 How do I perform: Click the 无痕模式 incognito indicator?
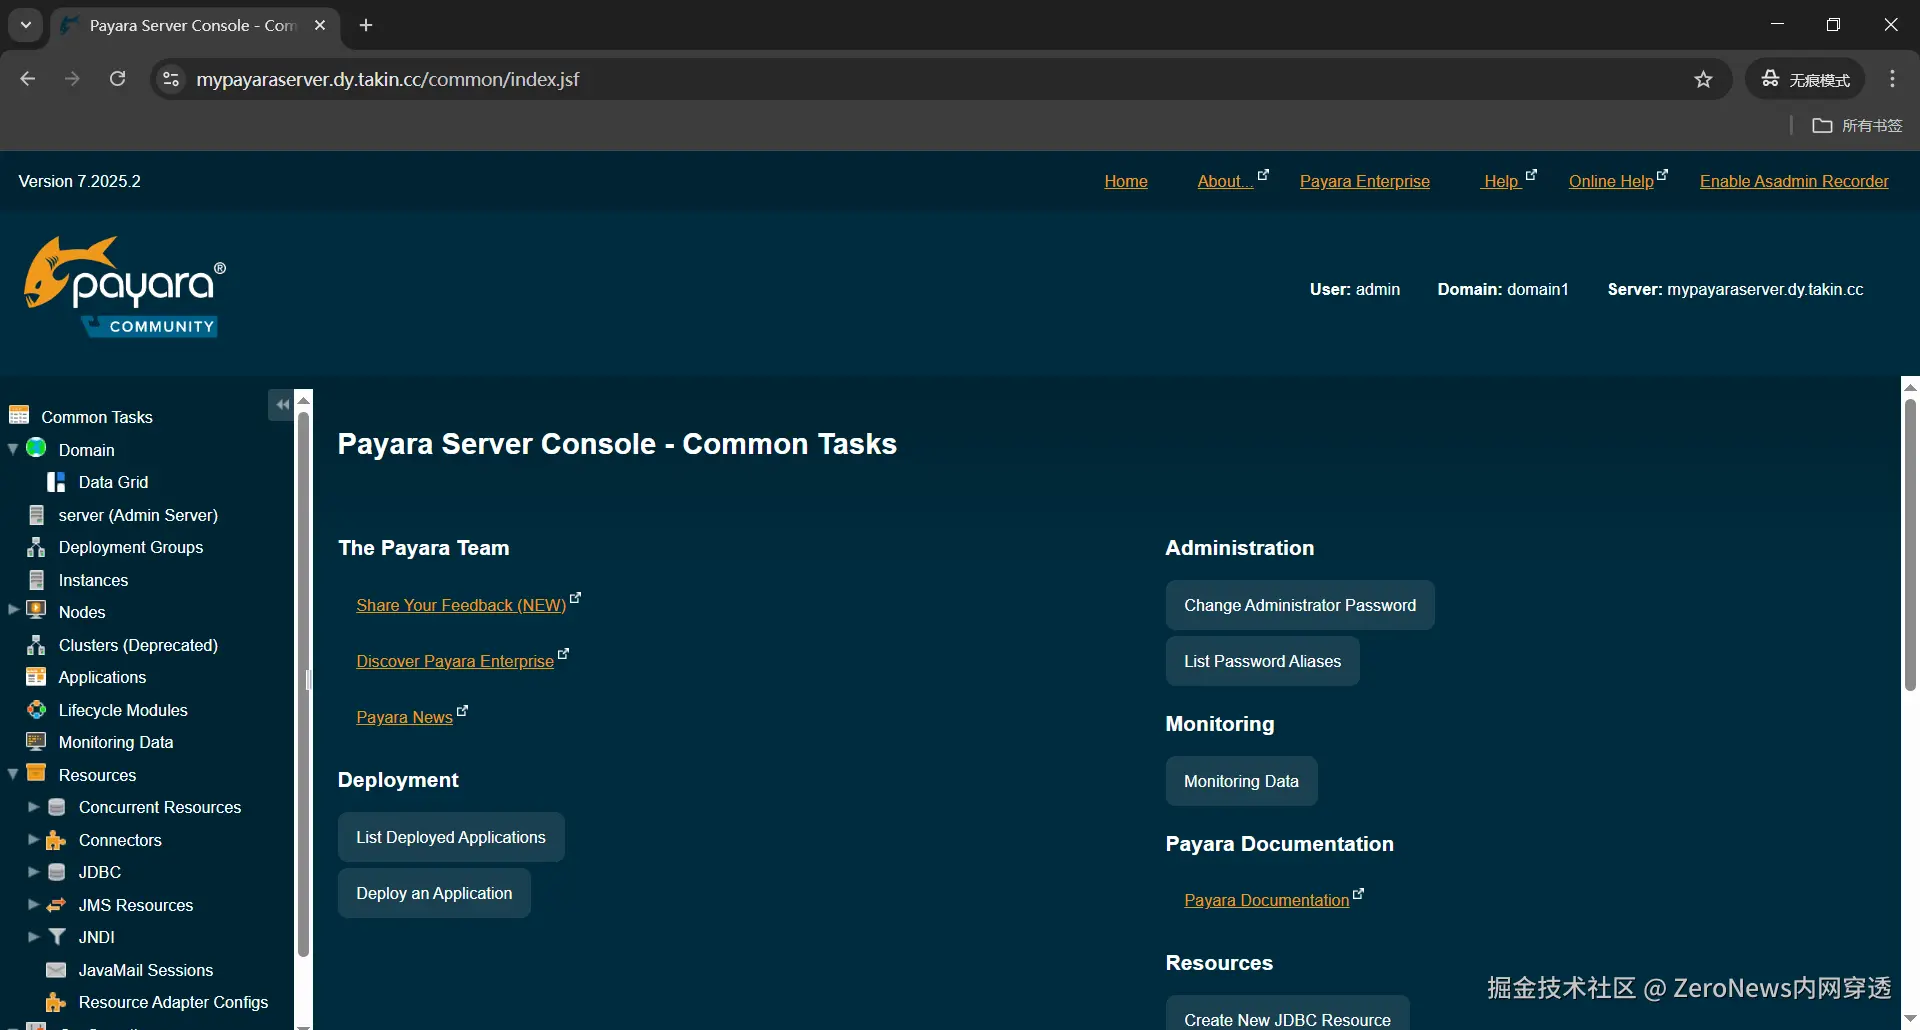tap(1805, 79)
